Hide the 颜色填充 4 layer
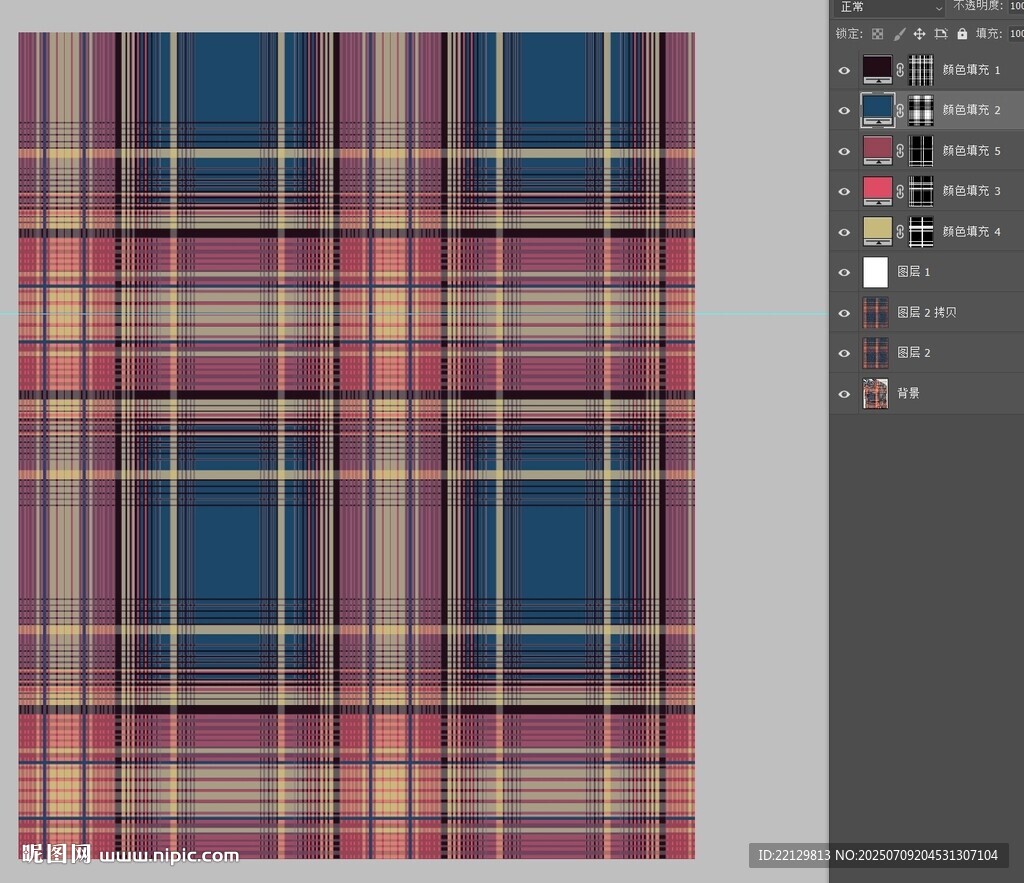 point(844,233)
